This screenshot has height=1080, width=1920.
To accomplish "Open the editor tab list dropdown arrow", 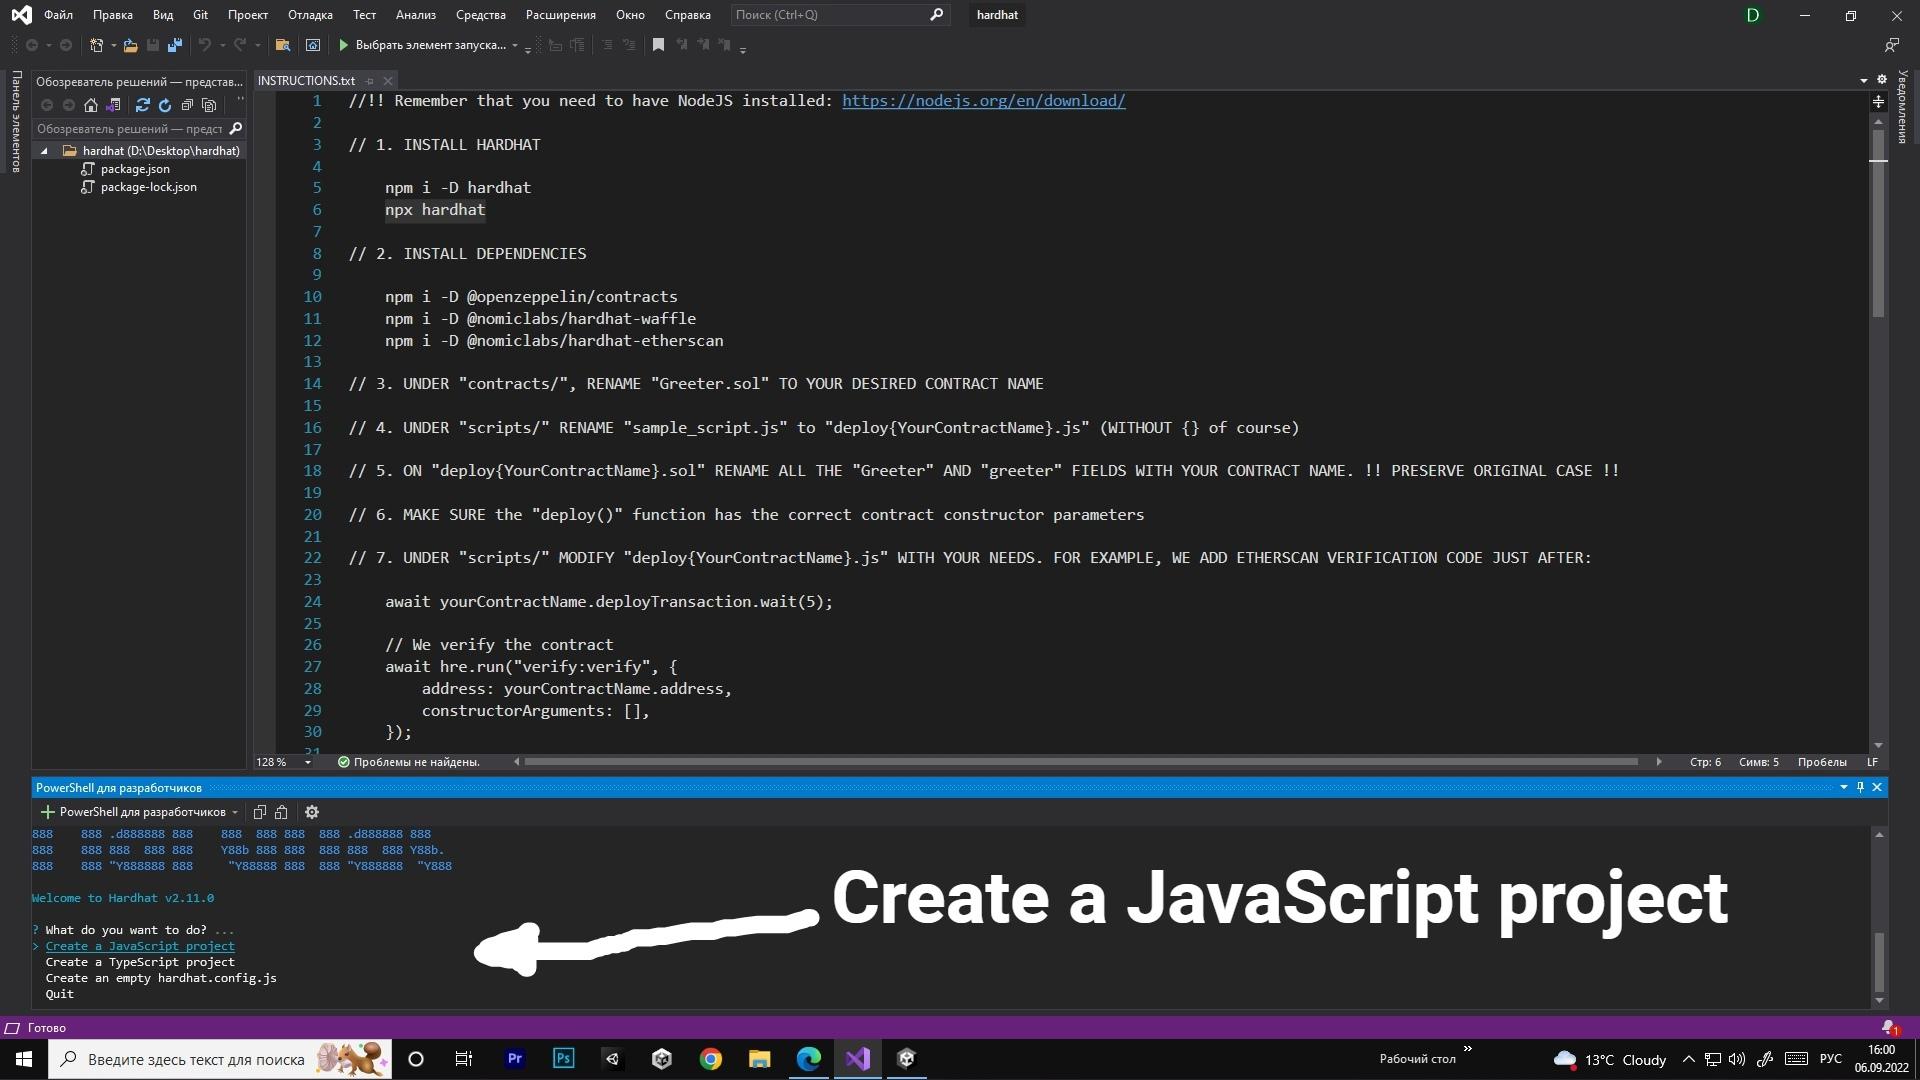I will tap(1863, 80).
